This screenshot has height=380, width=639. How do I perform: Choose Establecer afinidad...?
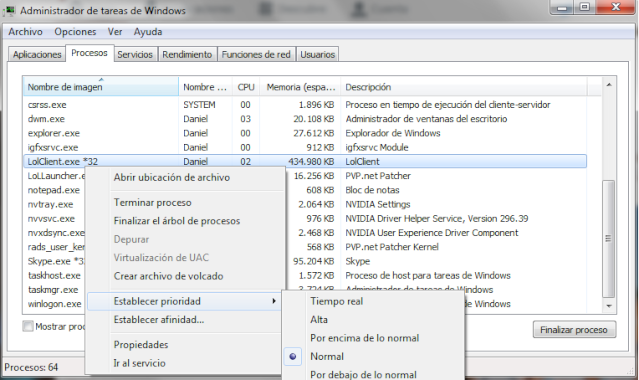(x=159, y=320)
